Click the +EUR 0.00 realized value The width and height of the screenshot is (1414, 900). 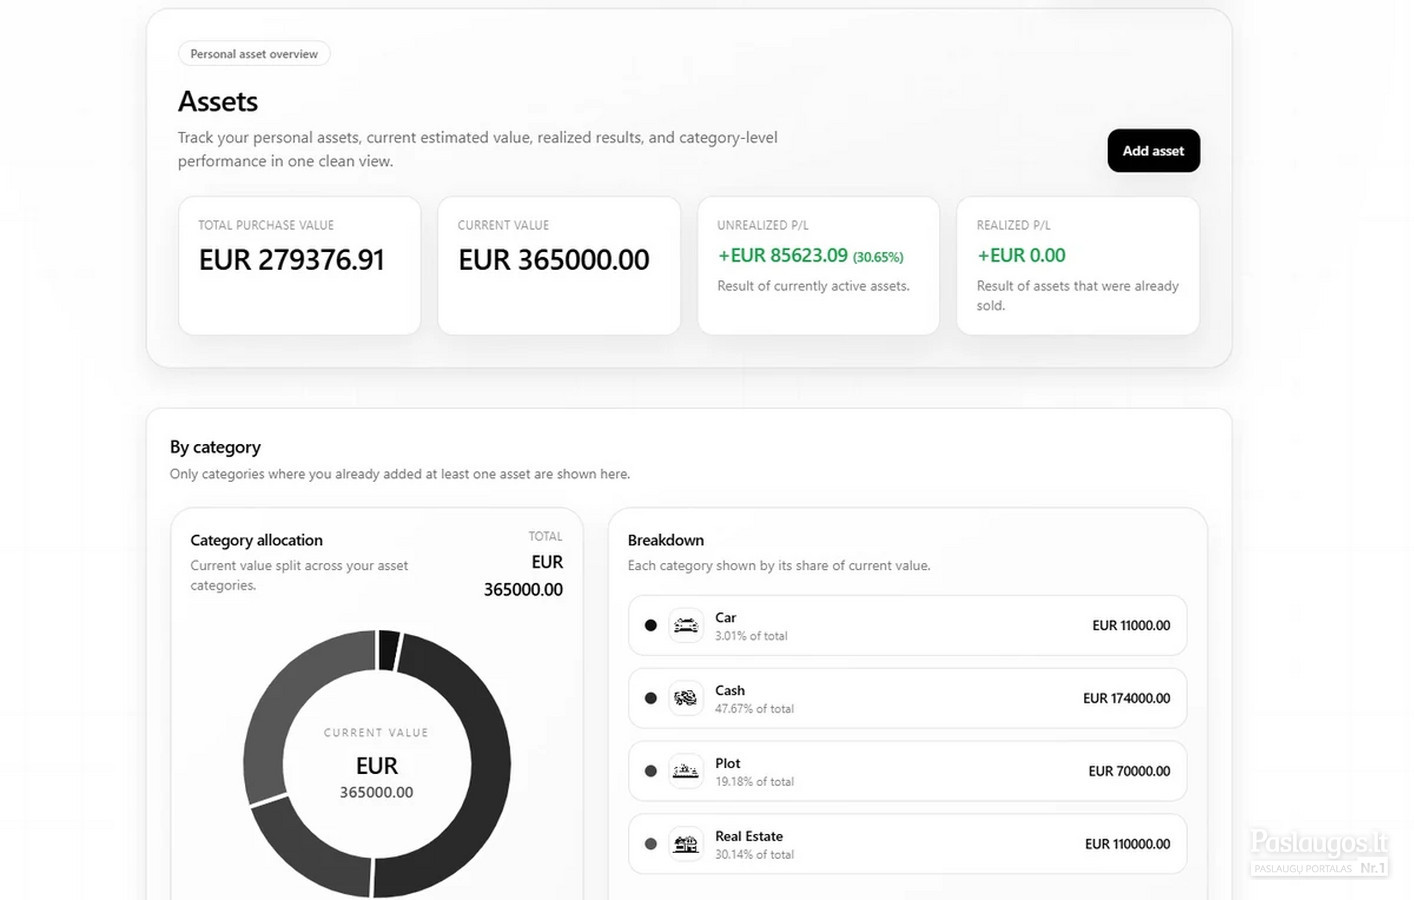point(1021,256)
